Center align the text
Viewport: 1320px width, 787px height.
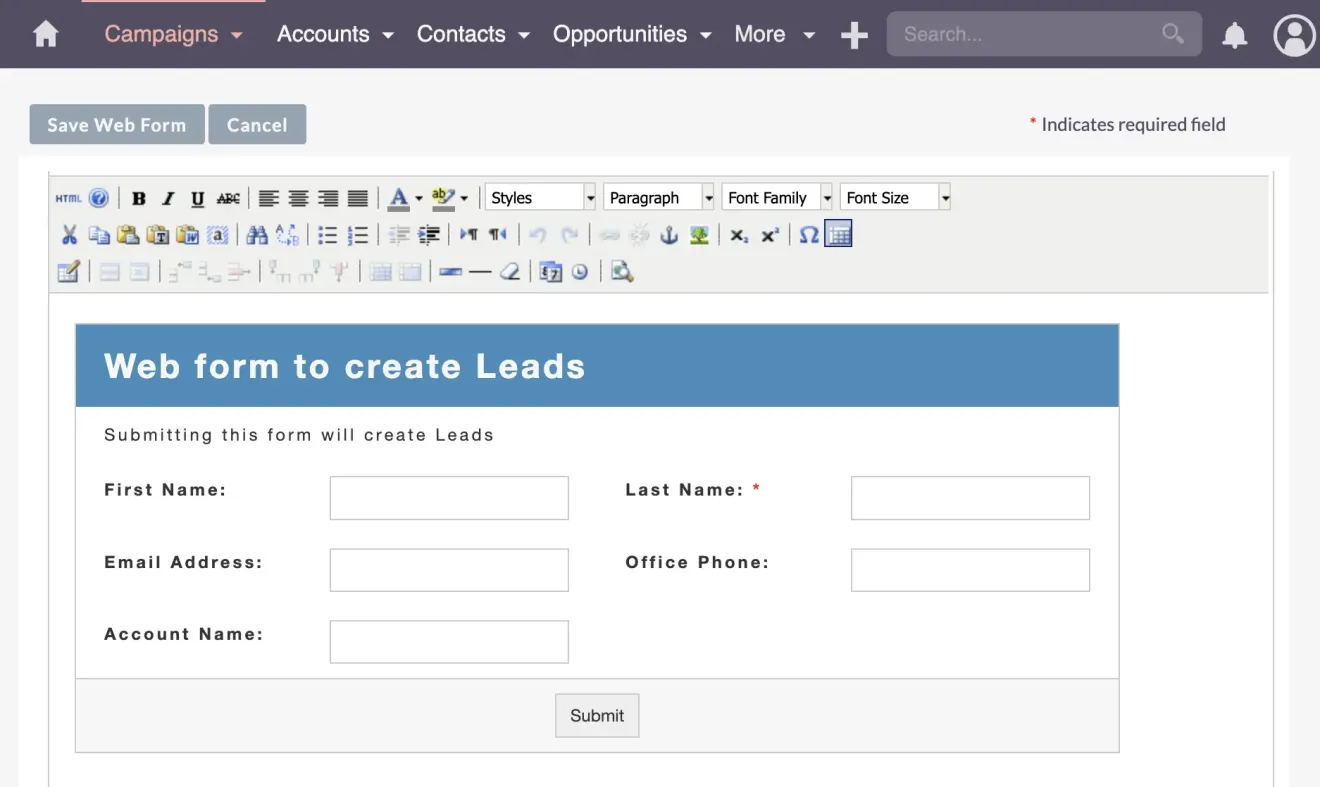click(x=298, y=198)
